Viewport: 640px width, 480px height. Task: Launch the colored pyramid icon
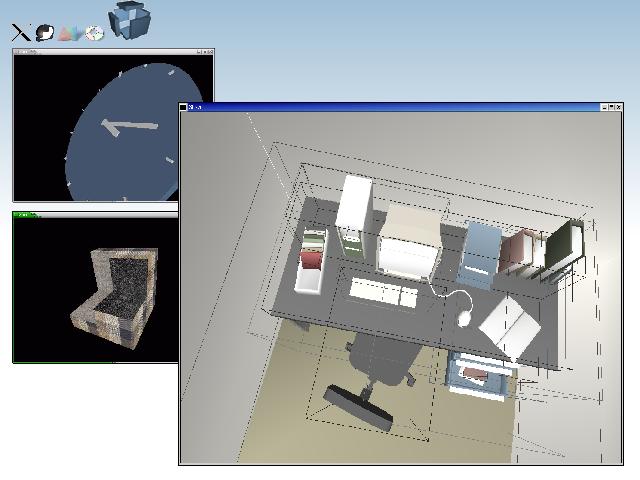click(68, 33)
